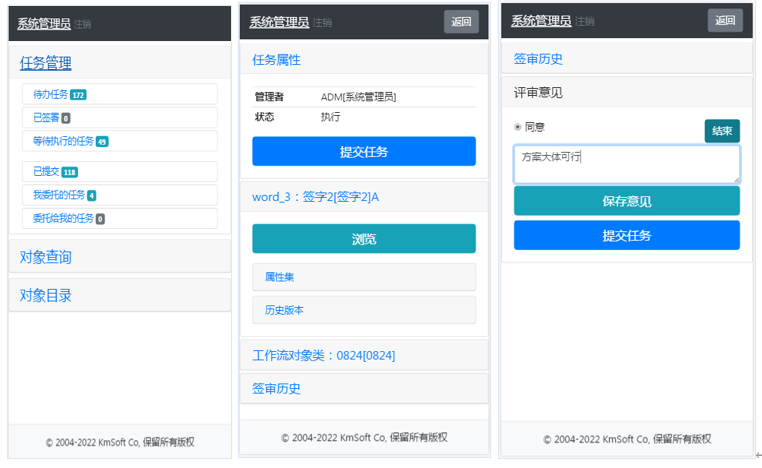
Task: Select the 同意 radio button
Action: (518, 128)
